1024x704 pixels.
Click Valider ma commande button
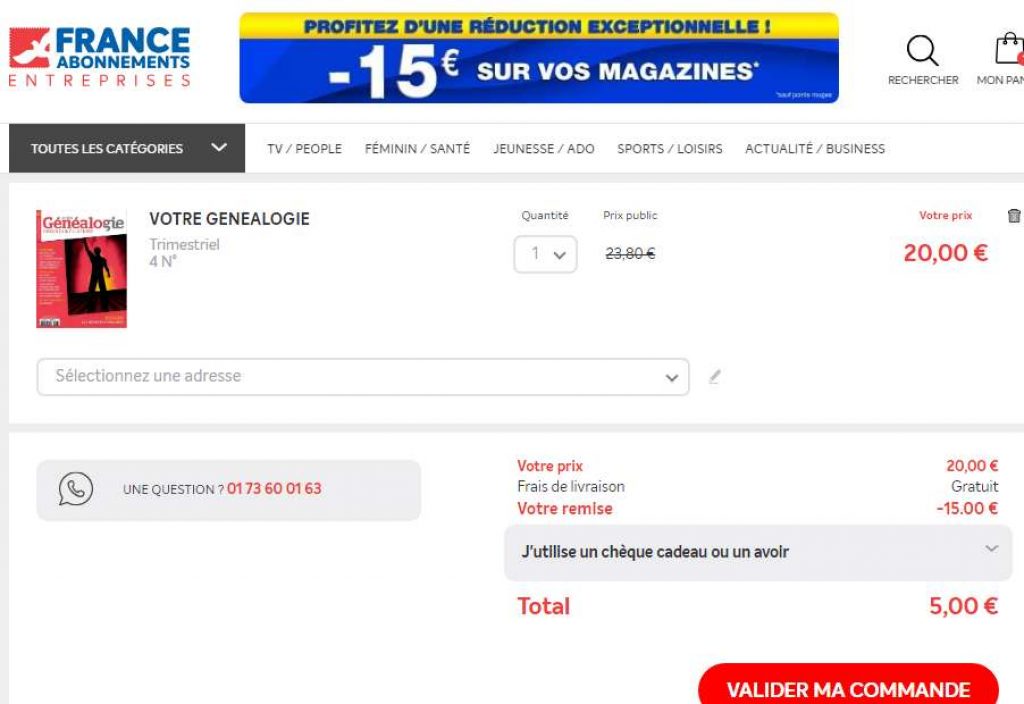point(848,686)
